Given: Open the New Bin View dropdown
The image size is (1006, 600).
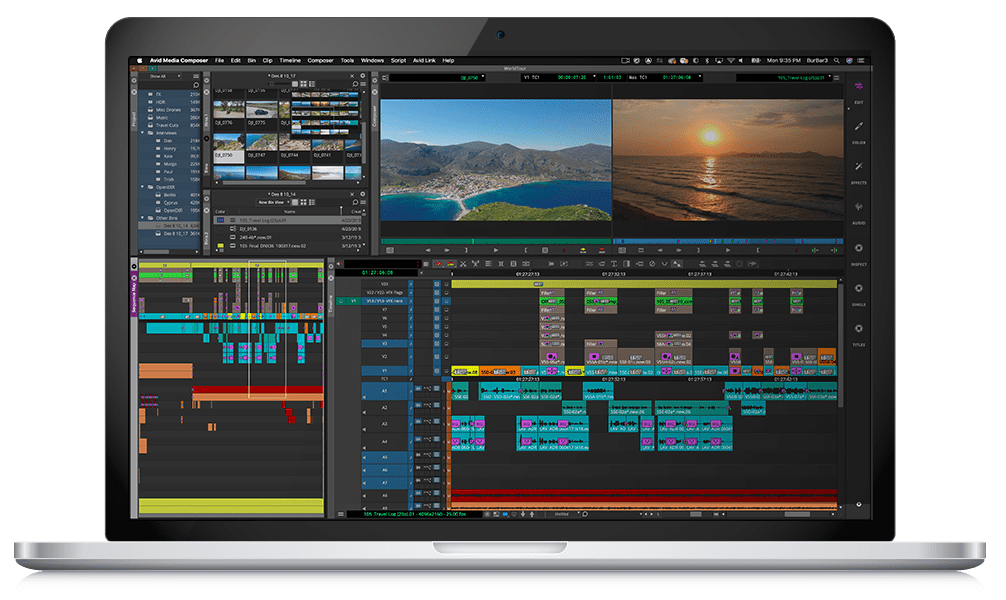Looking at the screenshot, I should [274, 202].
